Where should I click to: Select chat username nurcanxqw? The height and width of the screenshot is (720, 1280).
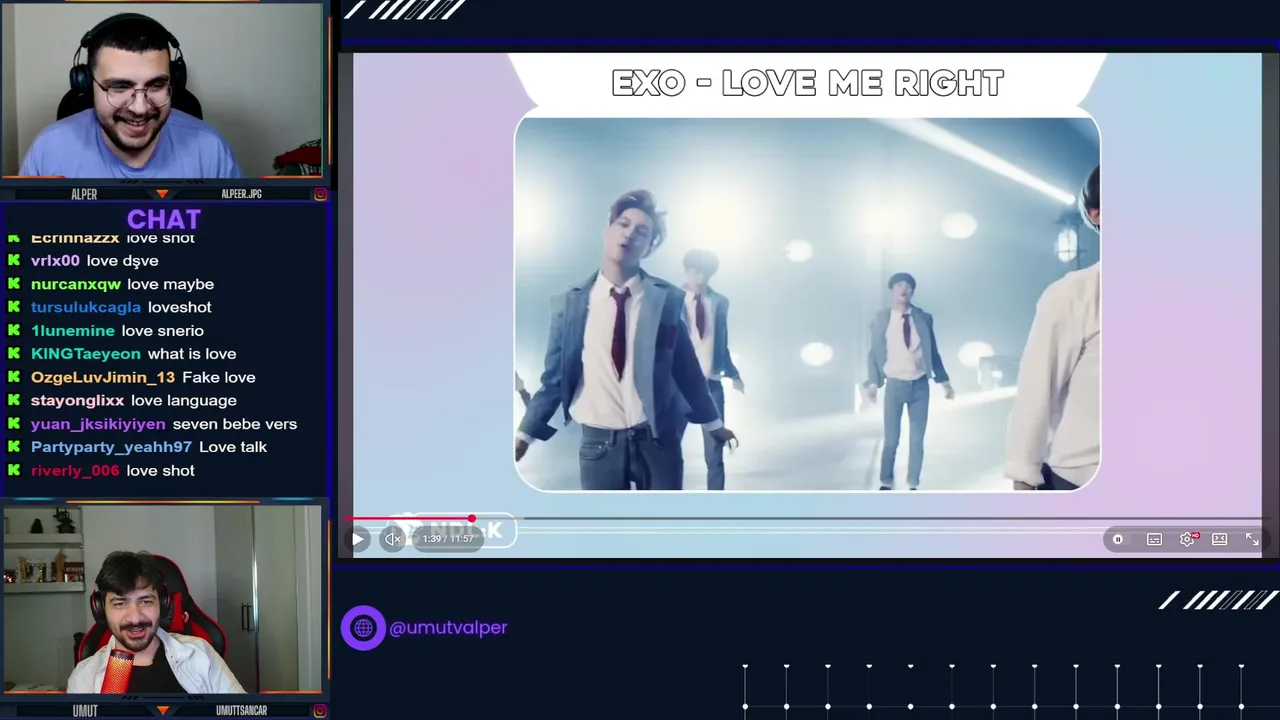[x=75, y=284]
